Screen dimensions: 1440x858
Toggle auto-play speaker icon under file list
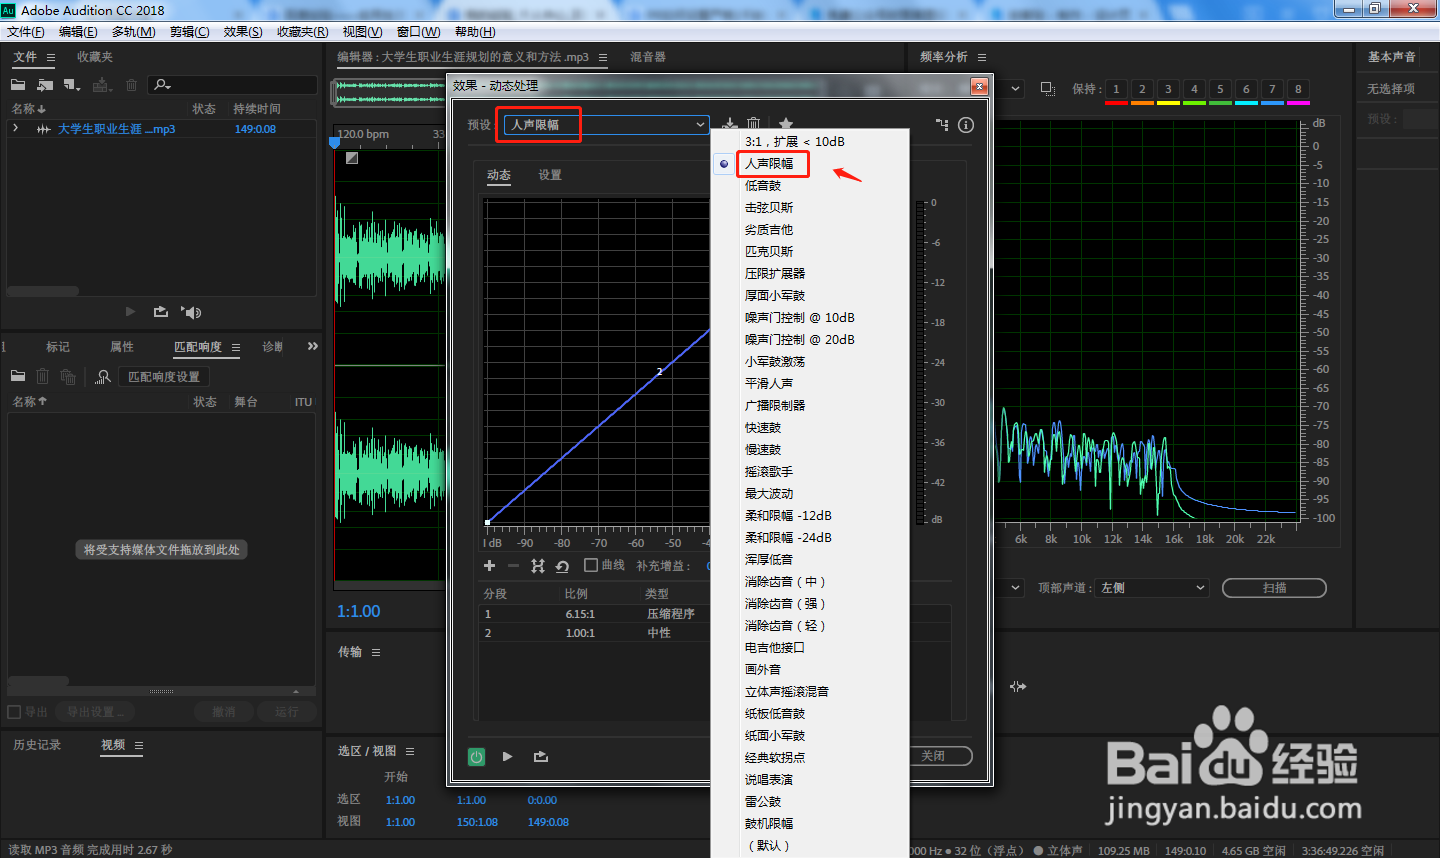coord(191,312)
